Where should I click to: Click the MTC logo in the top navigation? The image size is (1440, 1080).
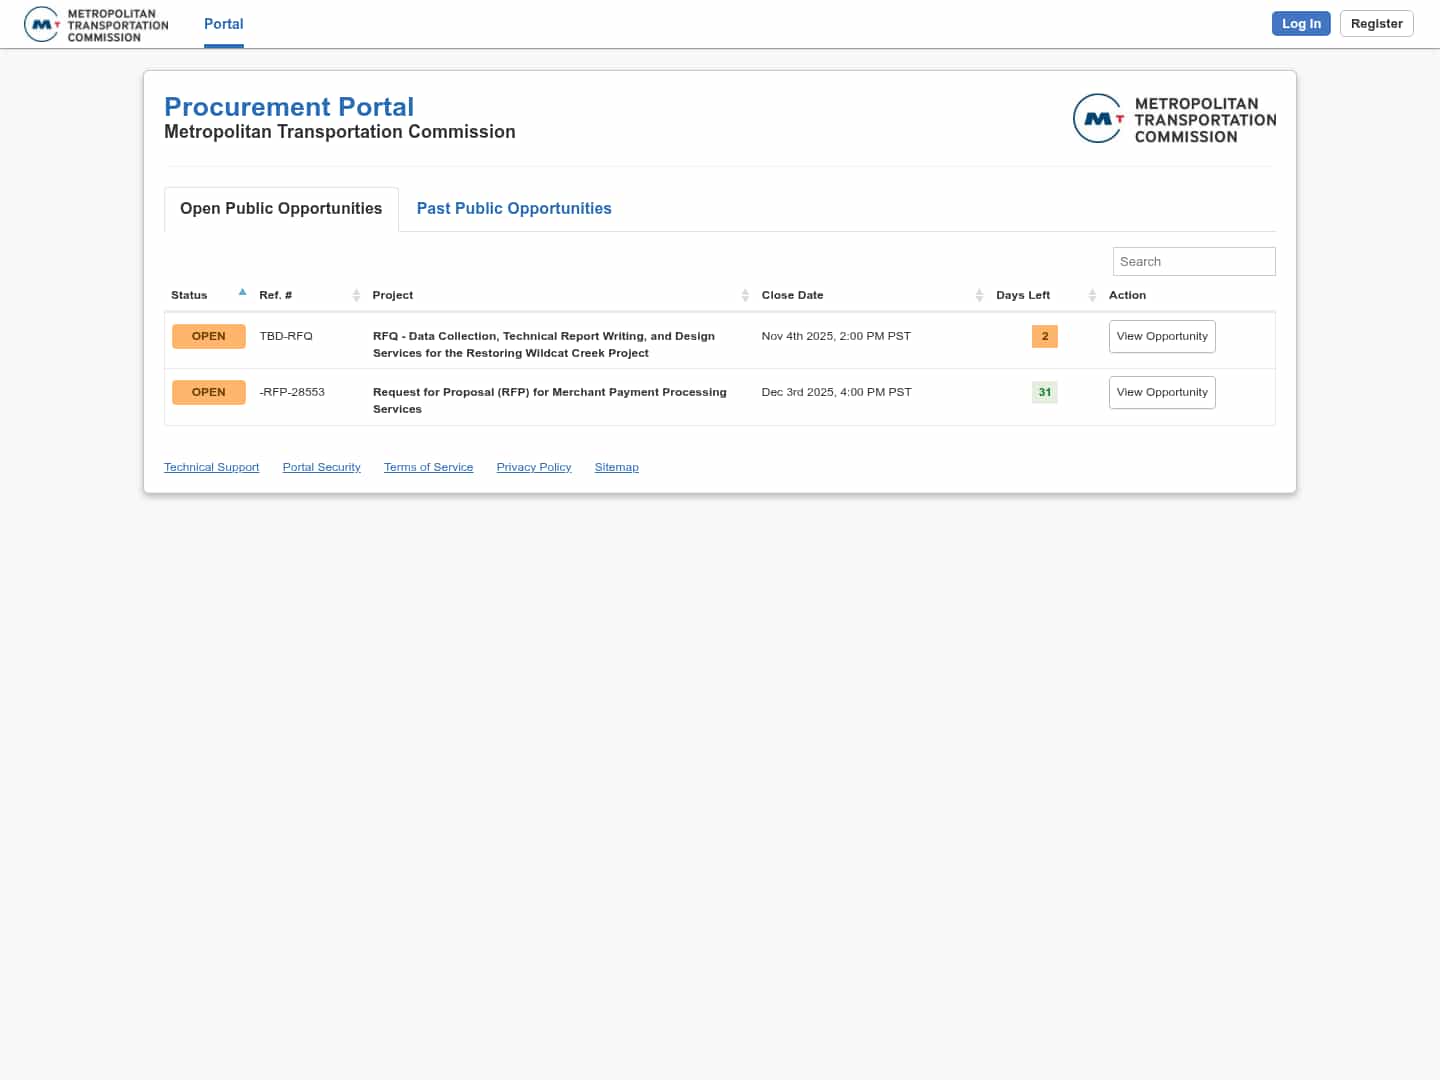96,25
